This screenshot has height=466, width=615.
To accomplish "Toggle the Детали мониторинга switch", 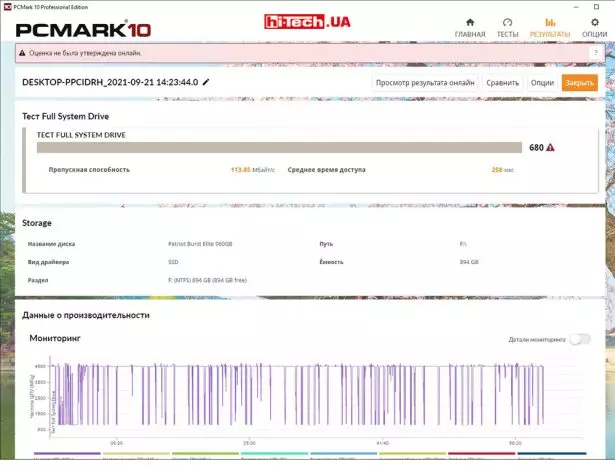I will tap(580, 339).
